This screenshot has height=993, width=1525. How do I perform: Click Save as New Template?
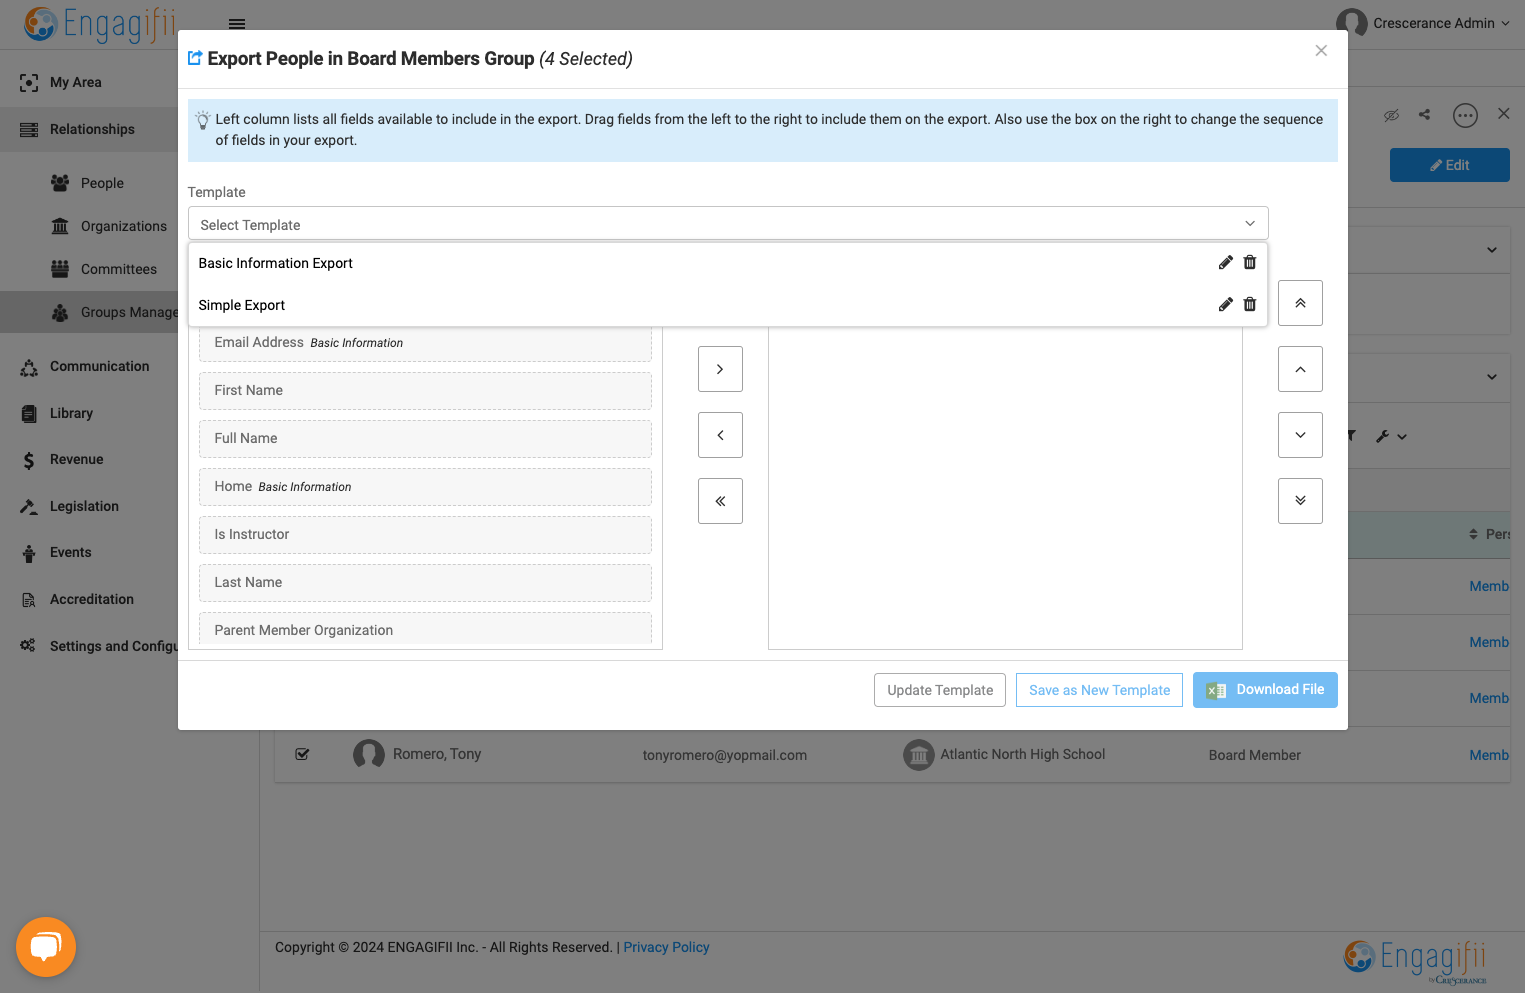1099,690
